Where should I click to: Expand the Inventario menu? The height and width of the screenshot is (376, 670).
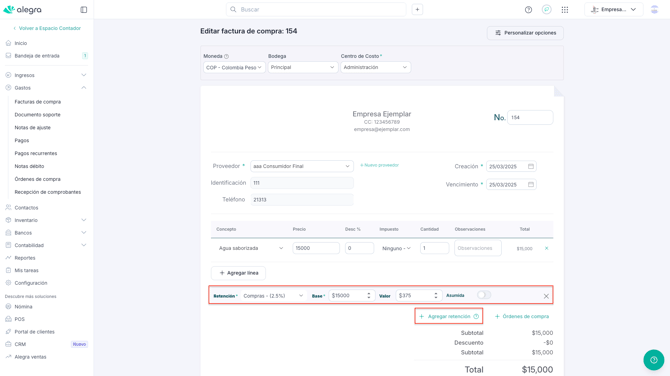pyautogui.click(x=84, y=220)
